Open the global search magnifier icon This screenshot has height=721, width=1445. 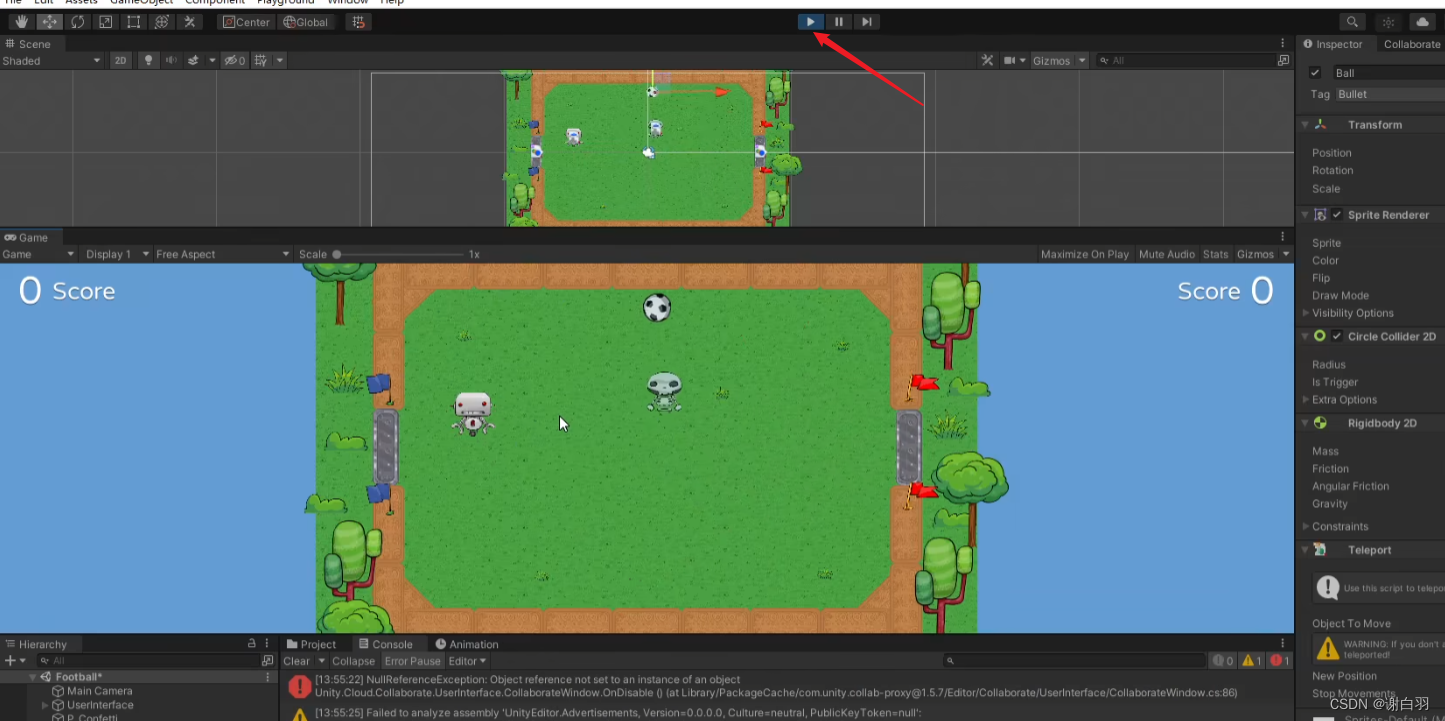click(1353, 22)
